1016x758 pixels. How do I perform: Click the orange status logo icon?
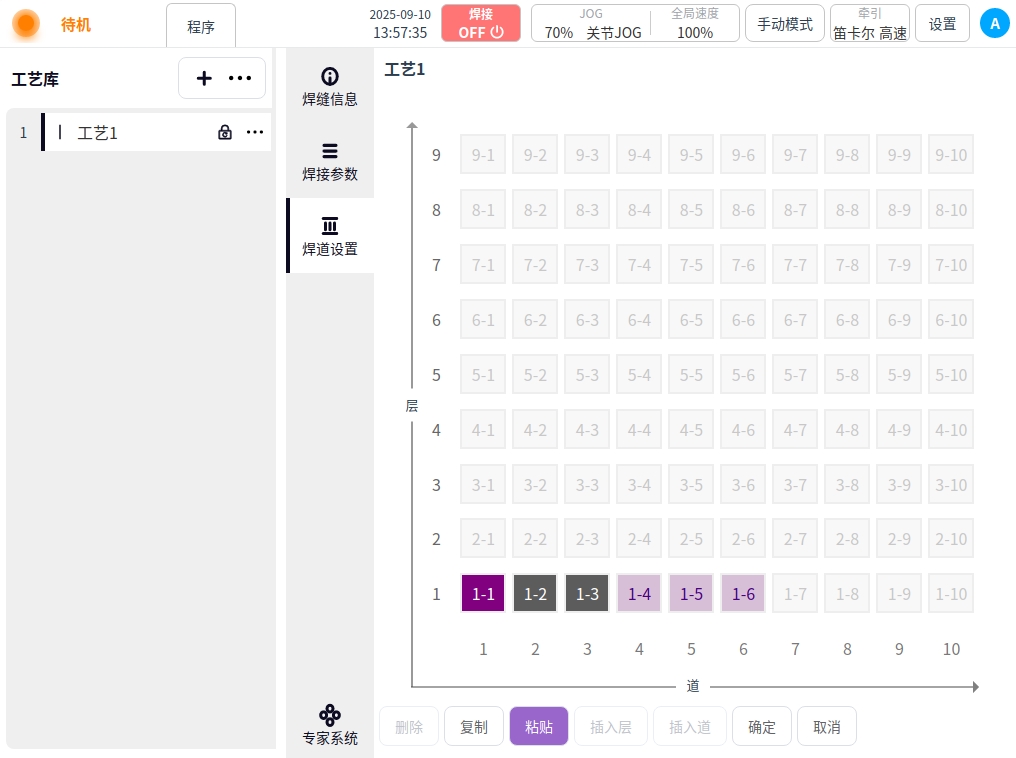[26, 24]
